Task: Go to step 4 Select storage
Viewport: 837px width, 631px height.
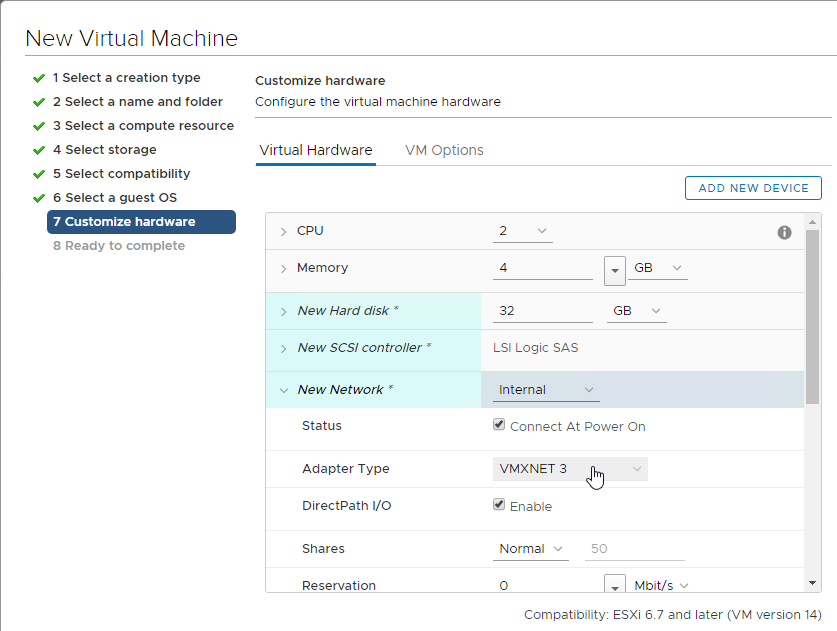Action: 105,149
